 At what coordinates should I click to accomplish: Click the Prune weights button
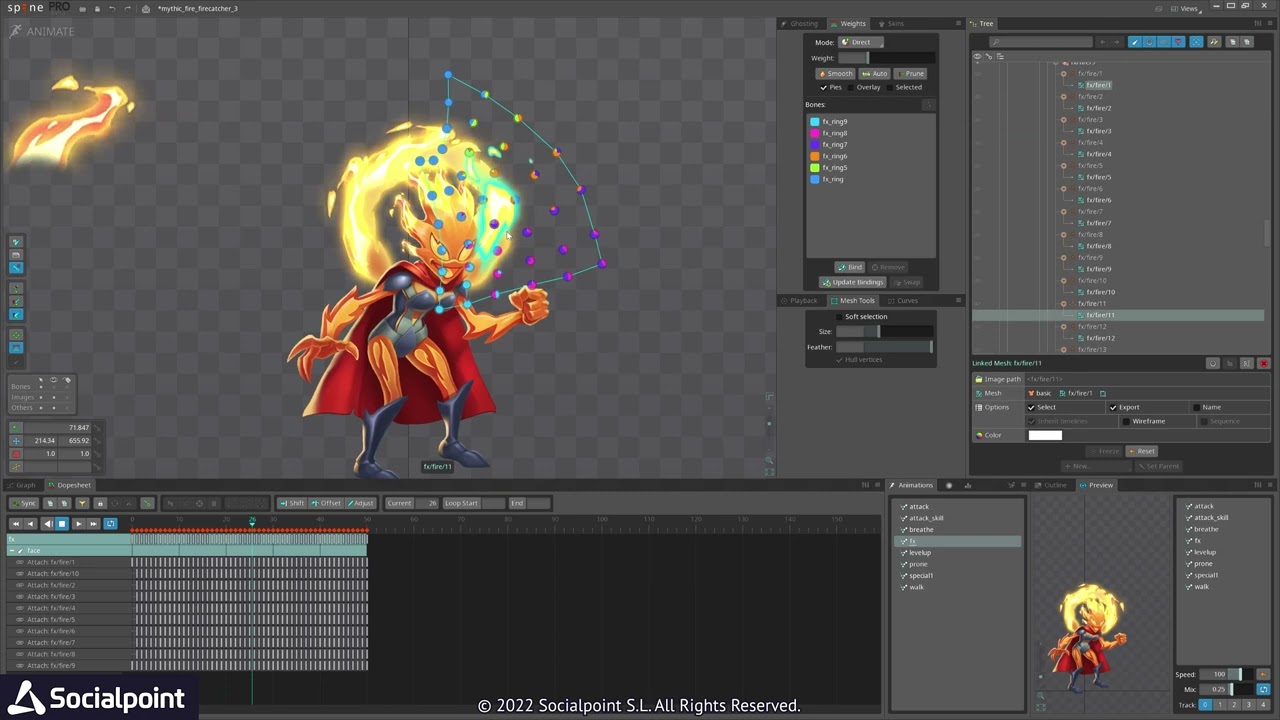pos(911,73)
